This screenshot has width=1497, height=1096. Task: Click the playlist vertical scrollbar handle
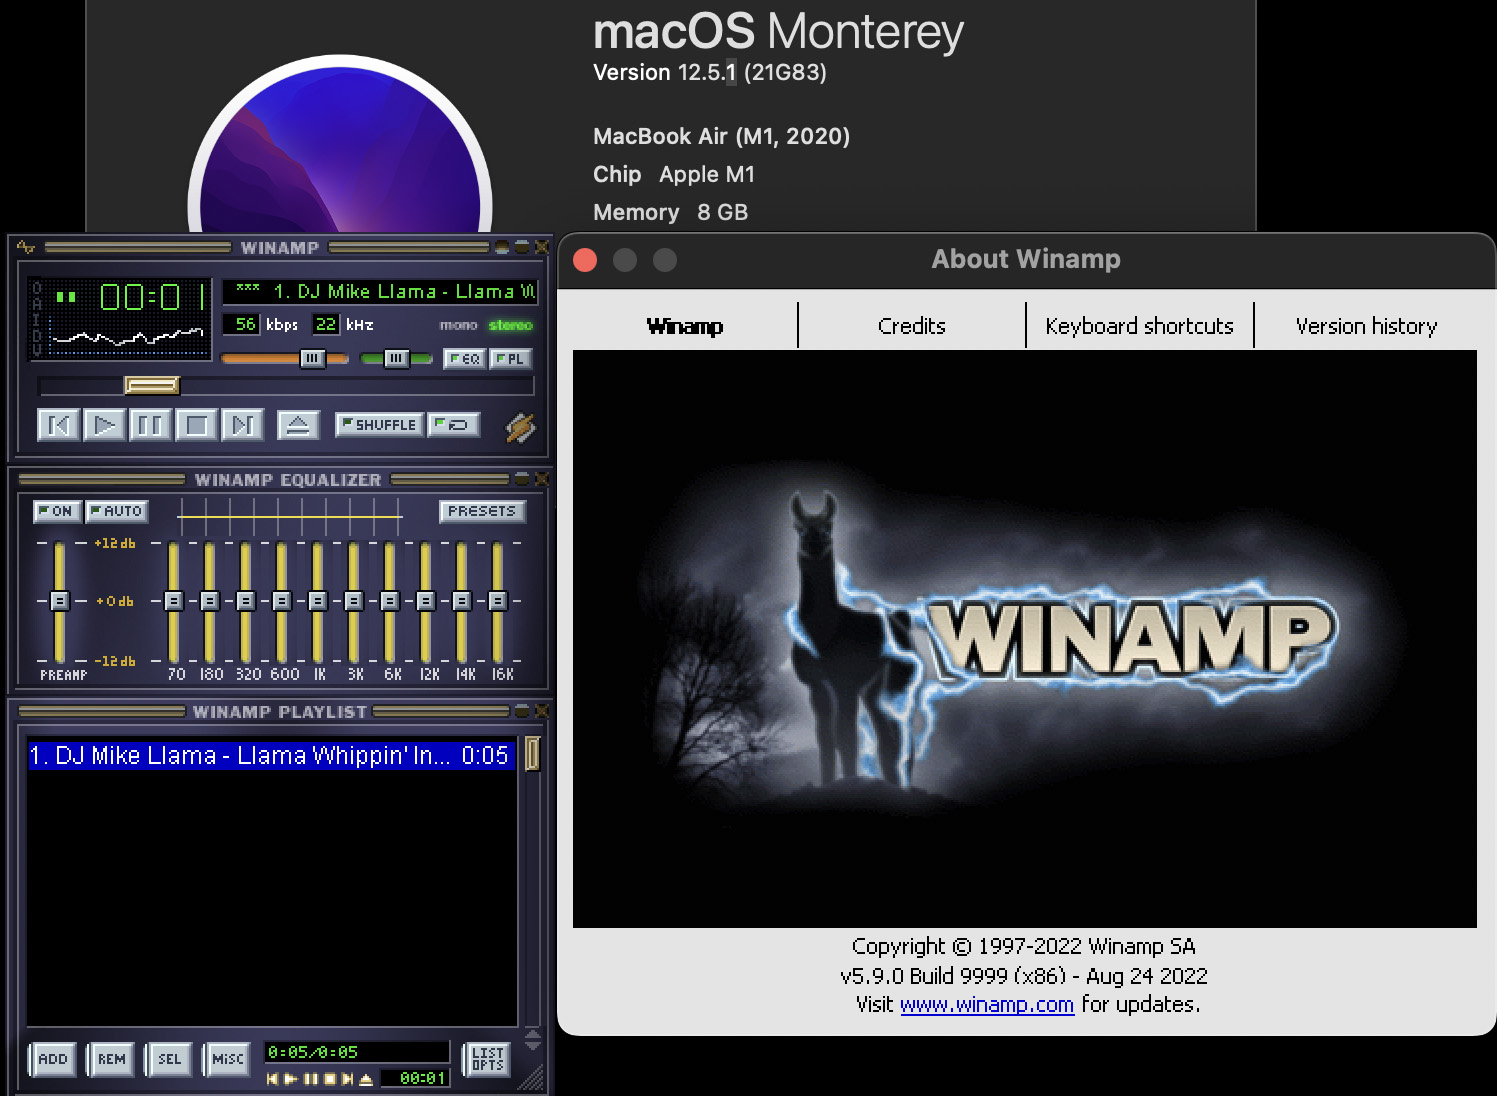533,754
